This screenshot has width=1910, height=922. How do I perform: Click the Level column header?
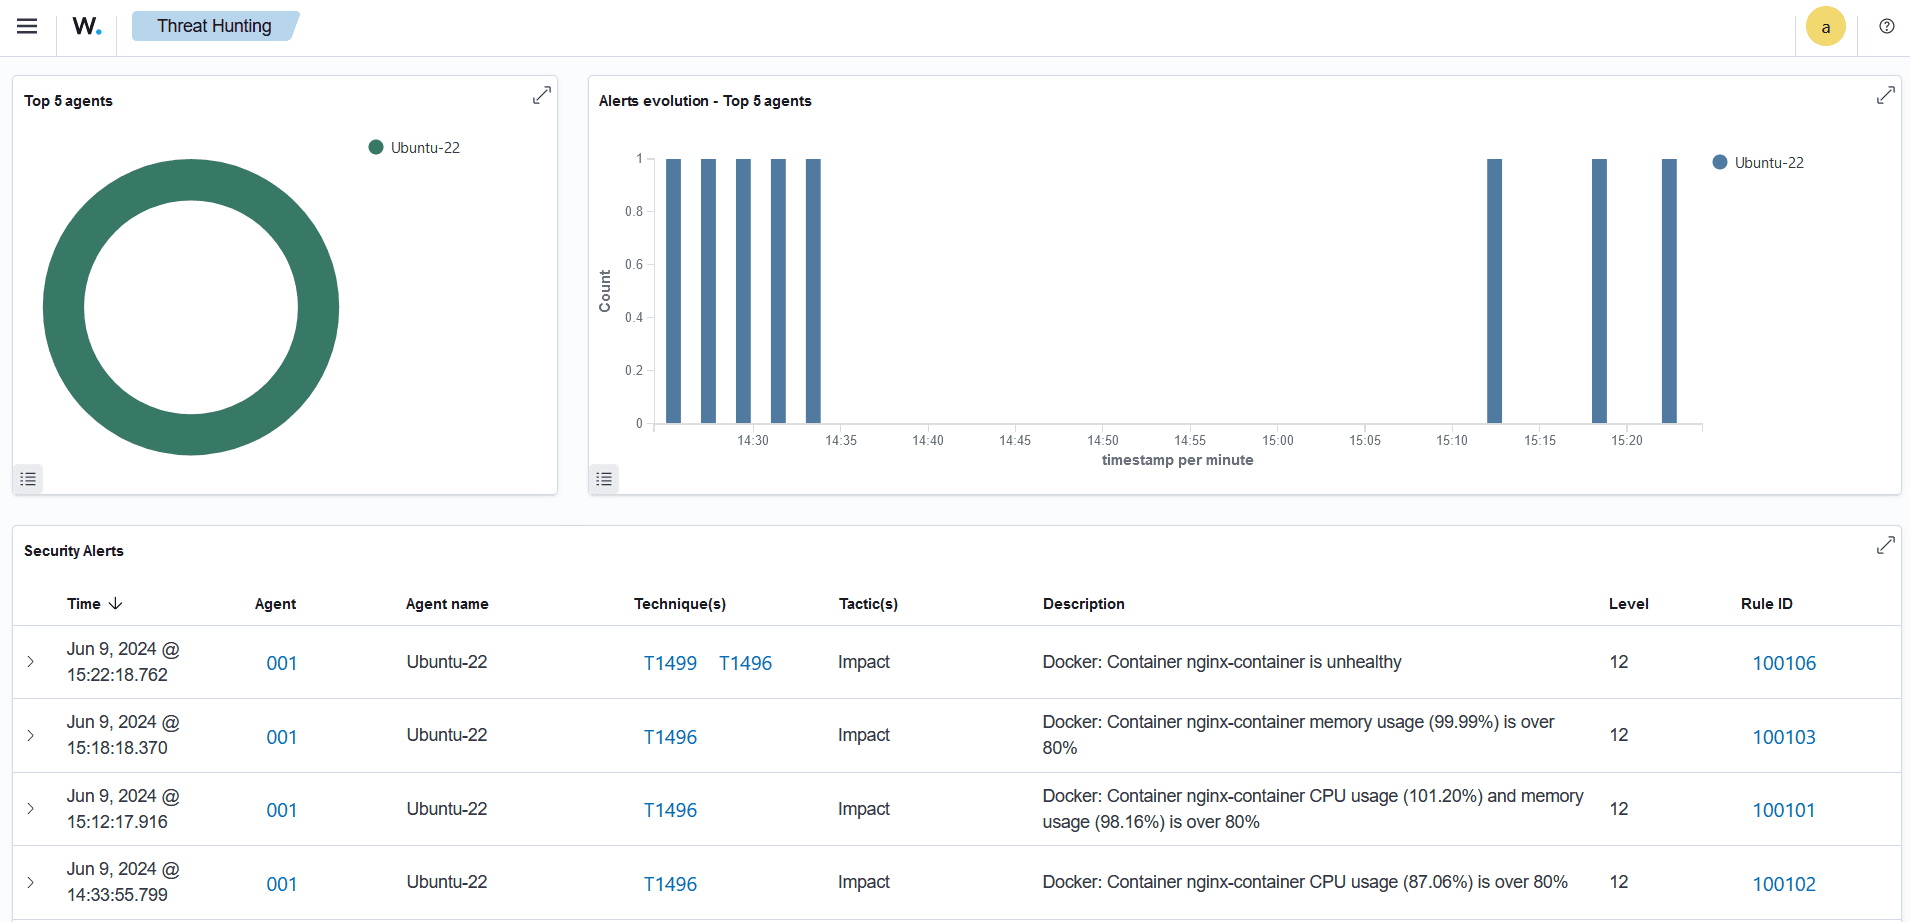coord(1628,604)
